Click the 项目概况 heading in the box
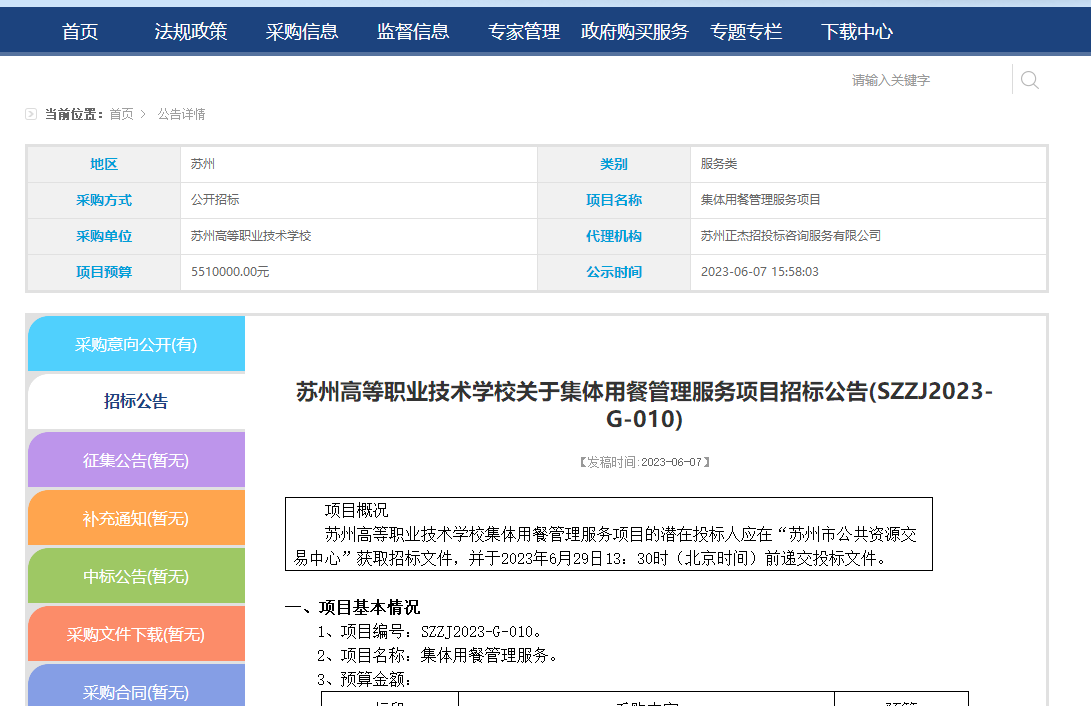This screenshot has width=1091, height=706. point(356,511)
